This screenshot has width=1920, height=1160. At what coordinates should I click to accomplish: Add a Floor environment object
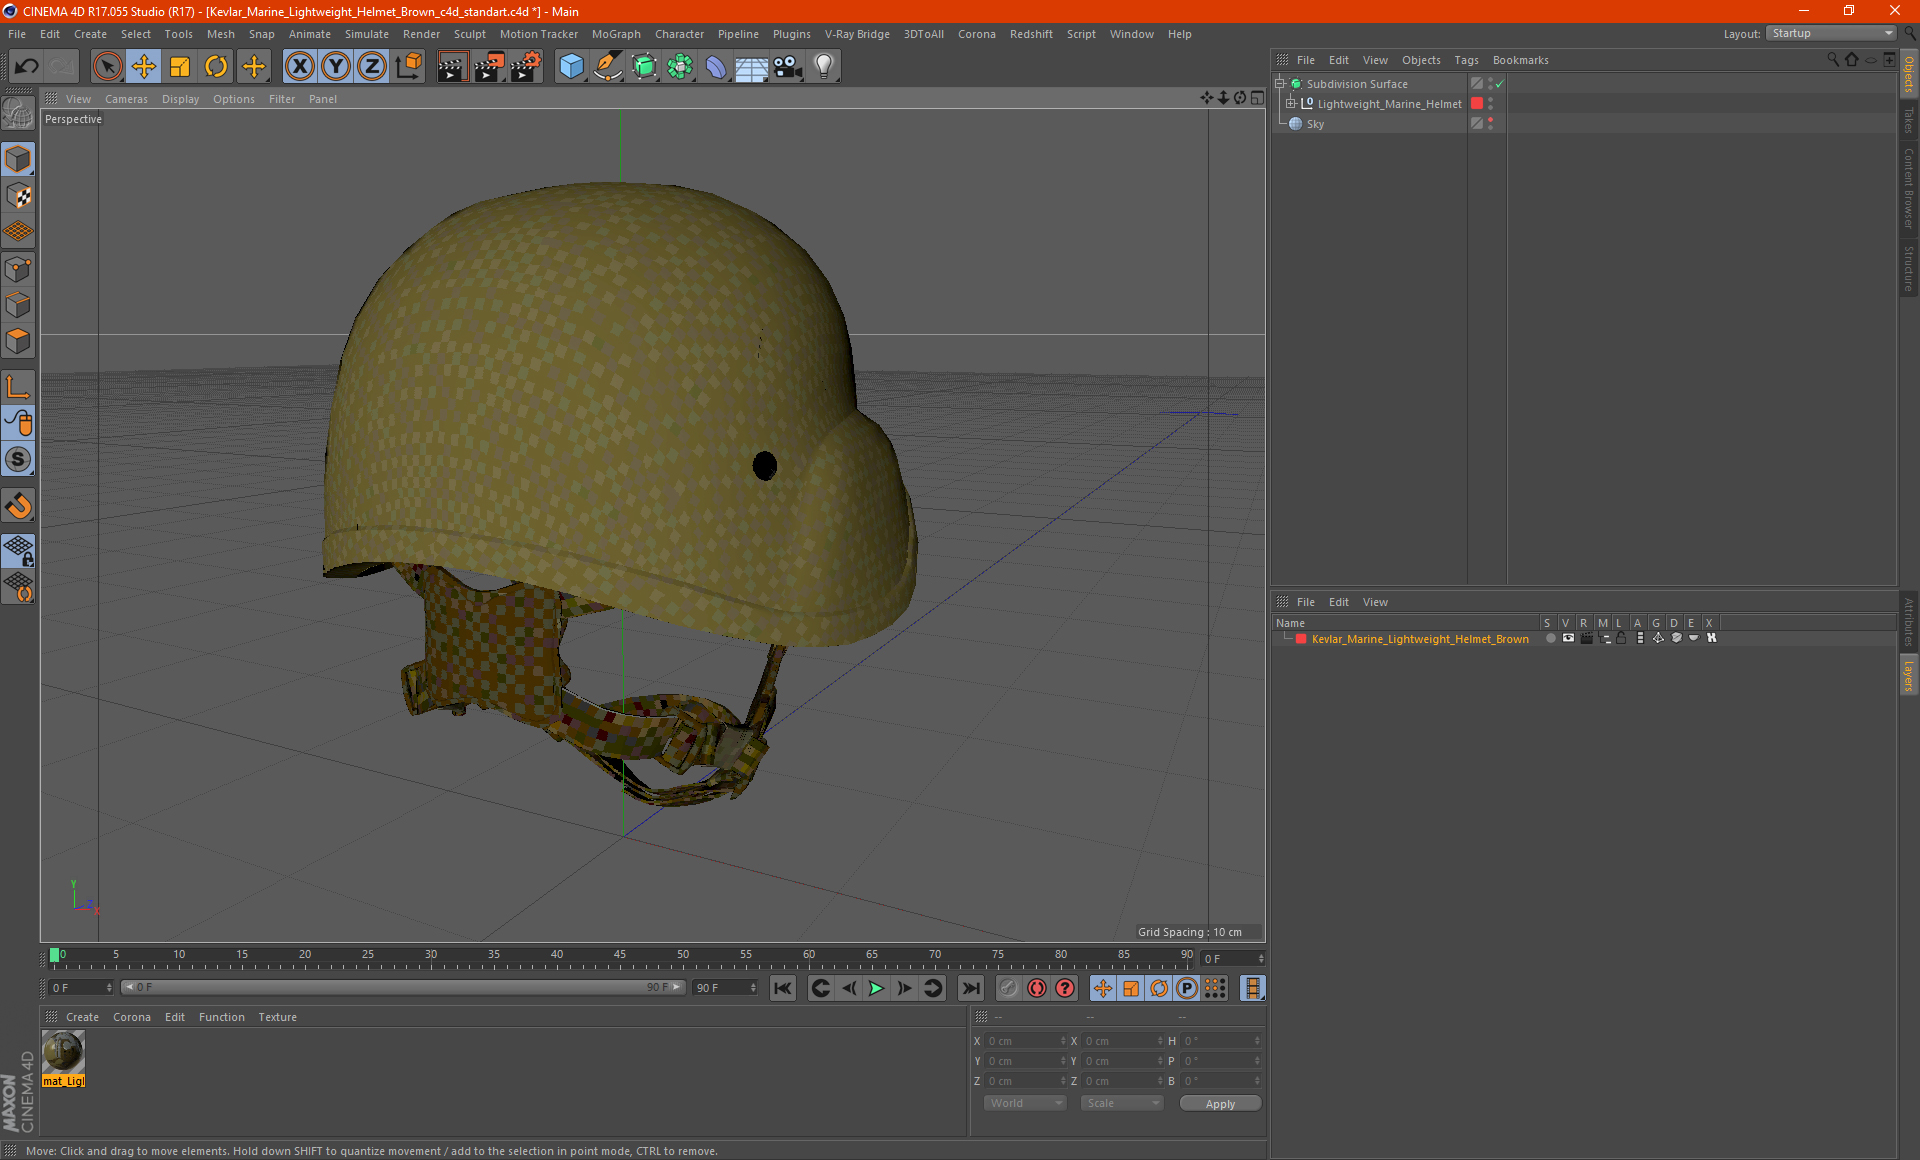751,66
